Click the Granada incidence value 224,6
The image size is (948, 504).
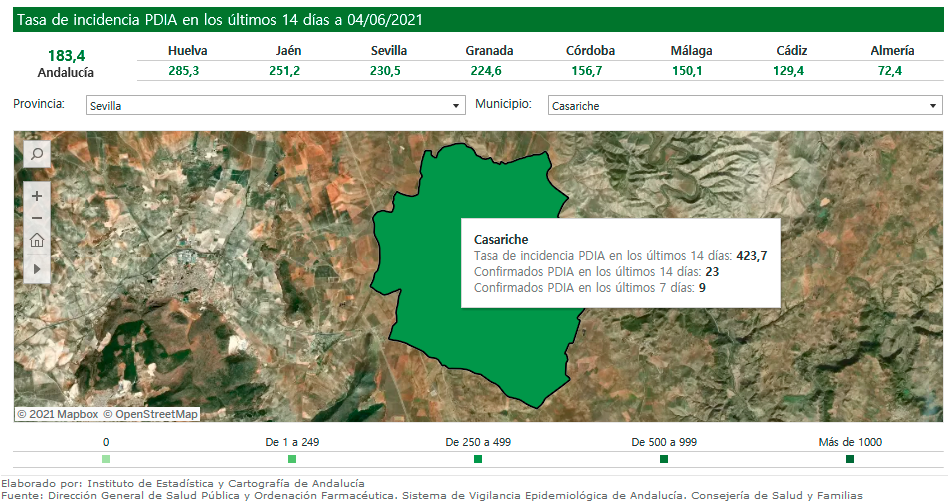tap(489, 70)
